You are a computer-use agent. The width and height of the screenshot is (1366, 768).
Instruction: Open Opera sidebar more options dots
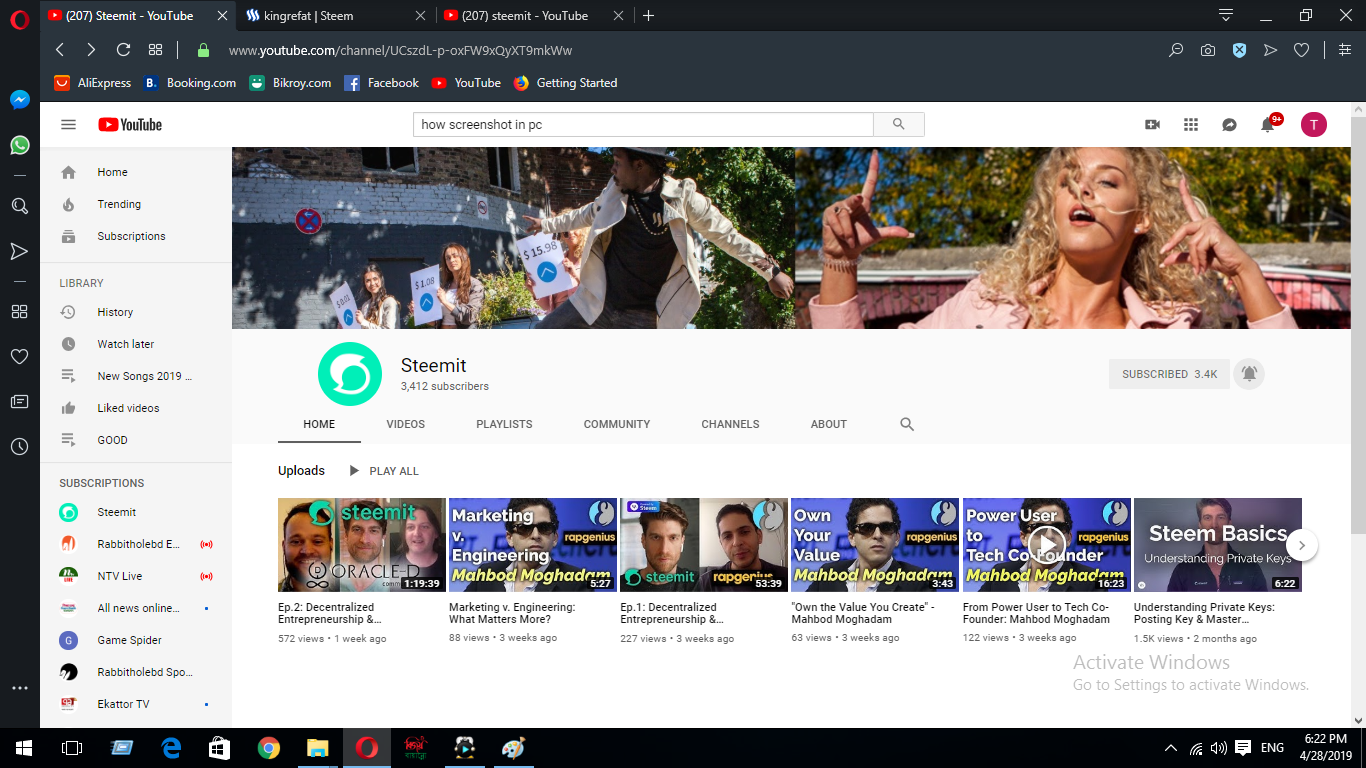pos(19,688)
